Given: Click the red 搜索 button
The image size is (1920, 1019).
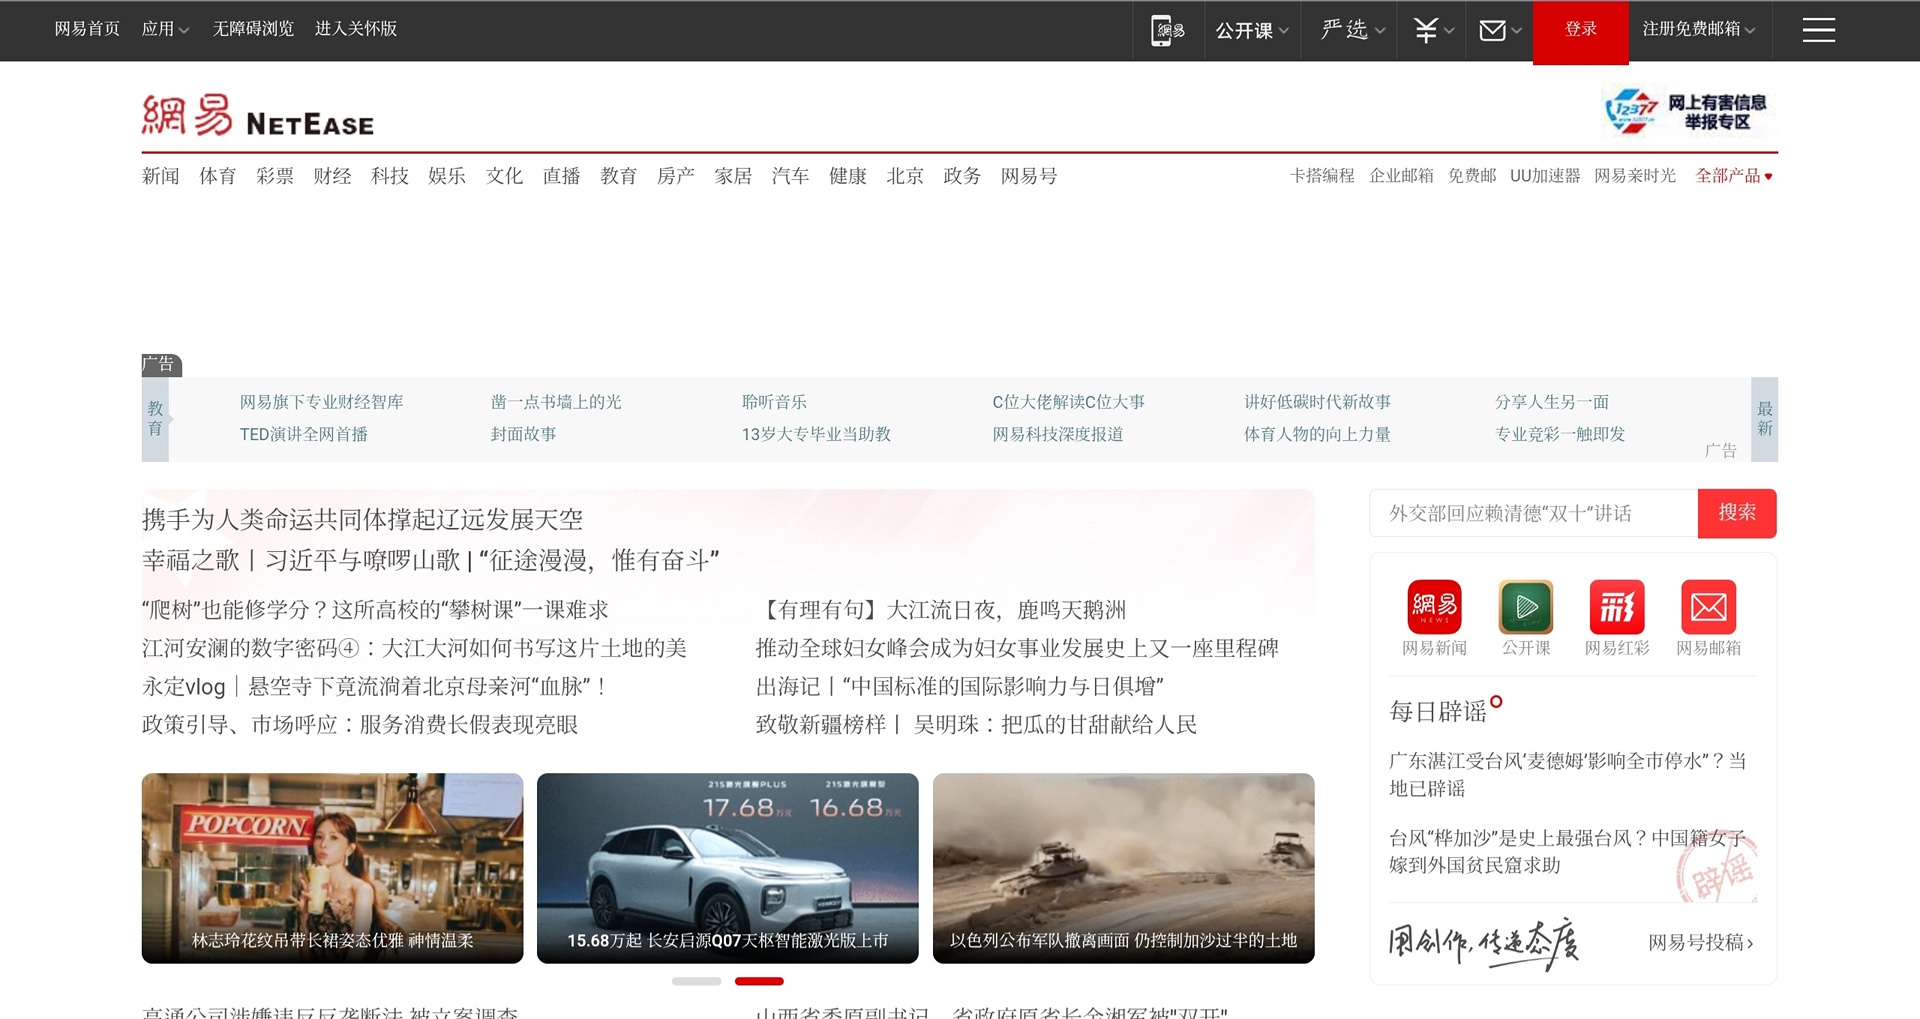Looking at the screenshot, I should click(x=1737, y=513).
